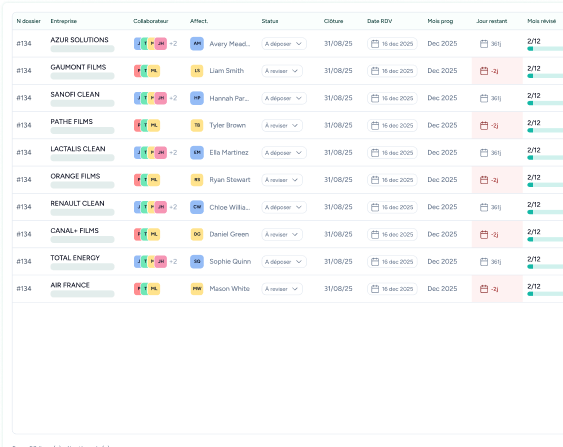Open status dropdown for AIR FRANCE
Image resolution: width=563 pixels, height=447 pixels.
282,289
